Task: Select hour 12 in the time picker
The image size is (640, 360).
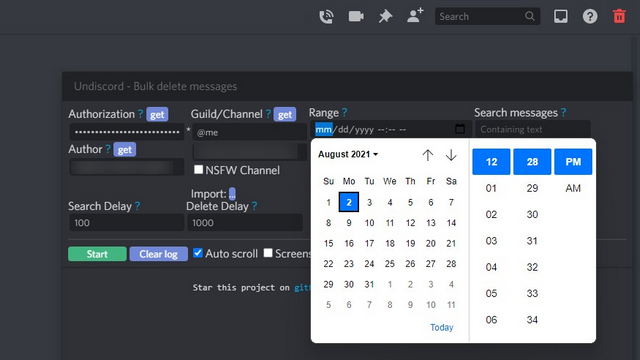Action: [491, 162]
